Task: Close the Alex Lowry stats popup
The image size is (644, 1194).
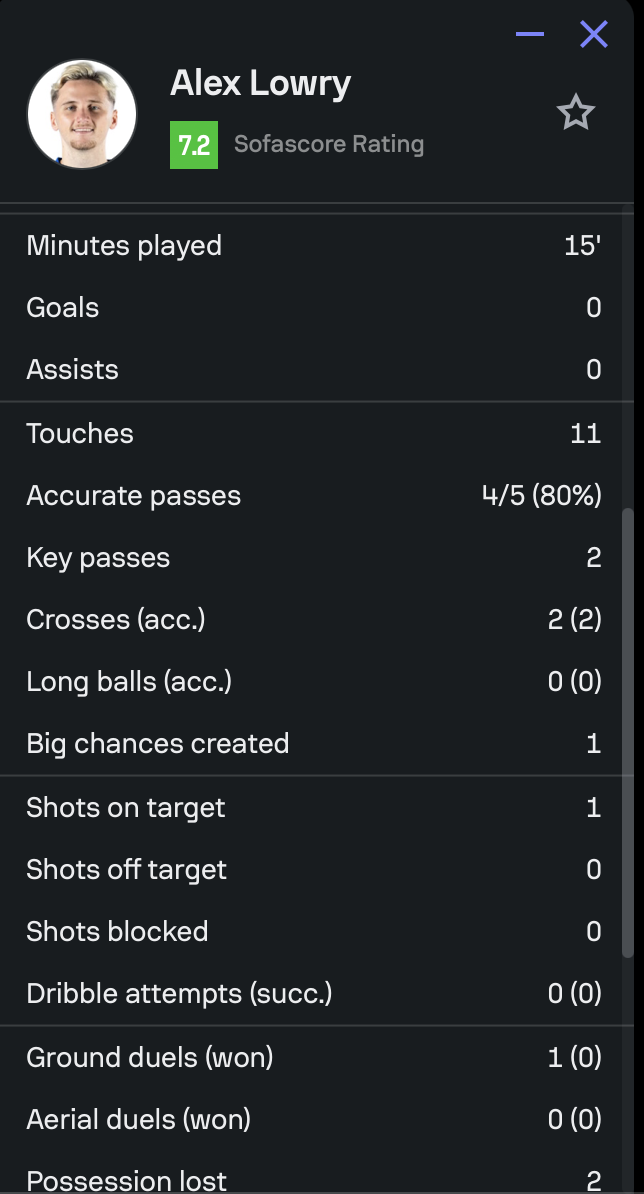Action: pos(594,34)
